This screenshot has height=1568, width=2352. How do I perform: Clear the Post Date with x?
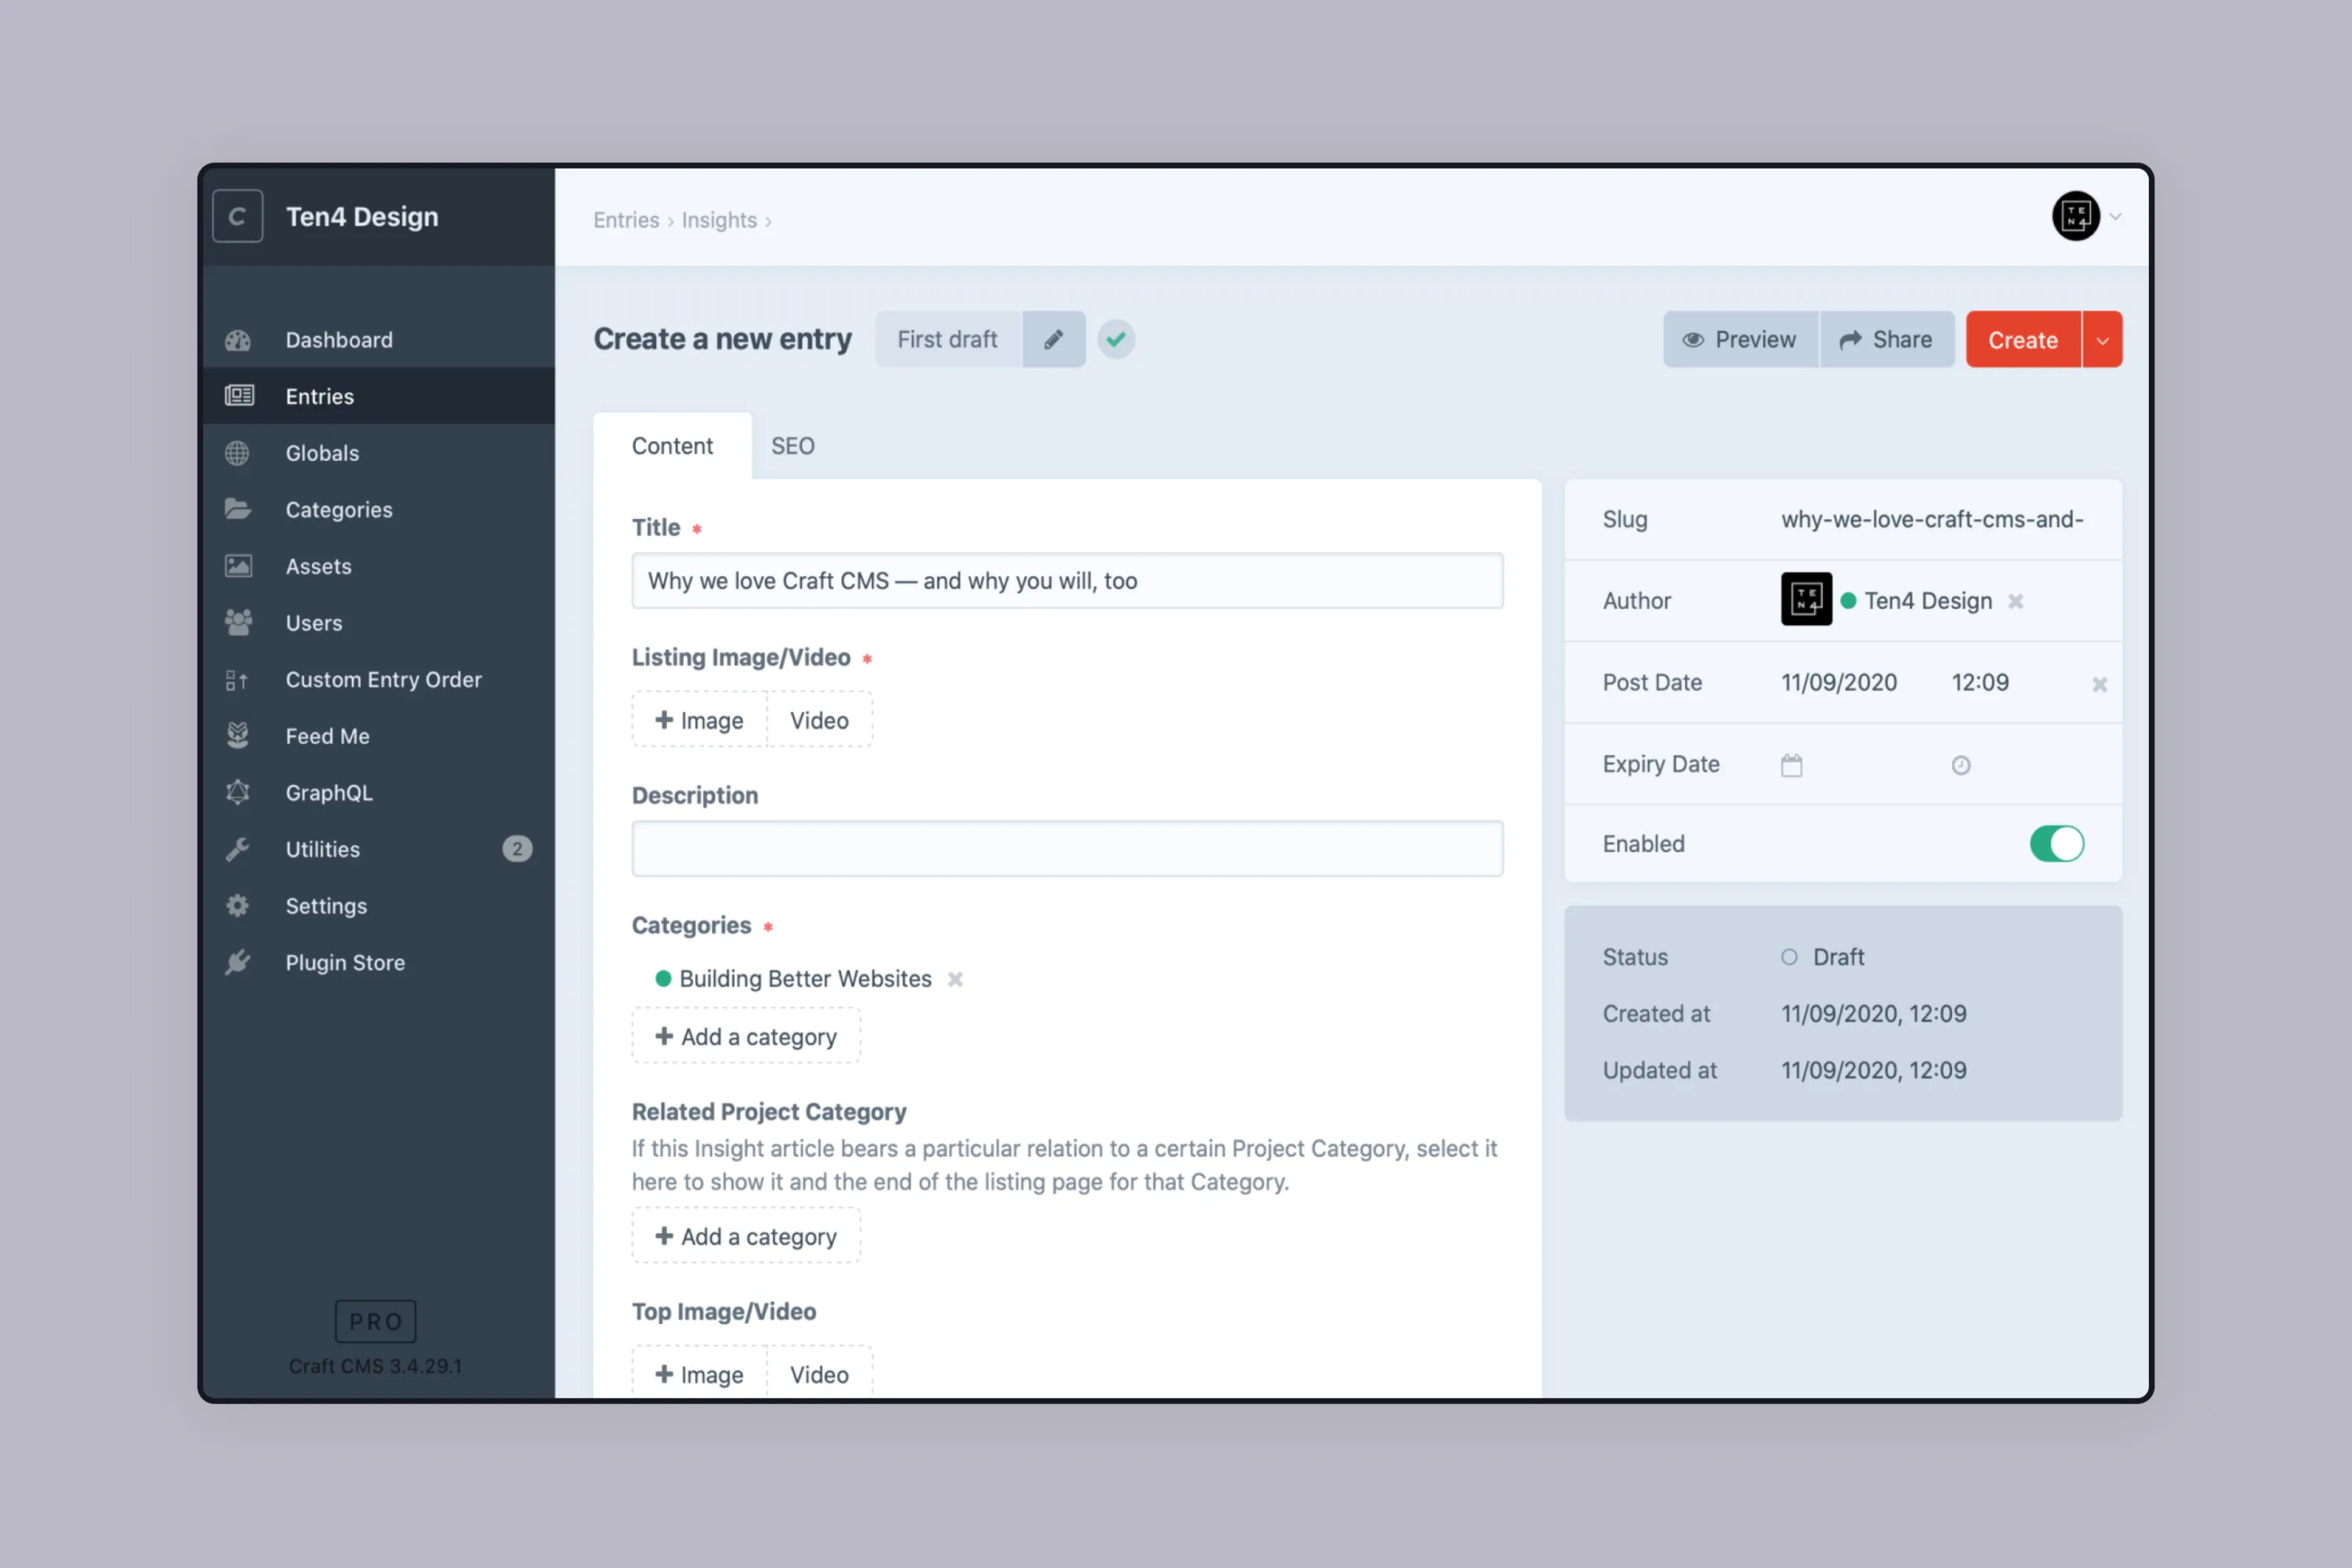pos(2100,684)
